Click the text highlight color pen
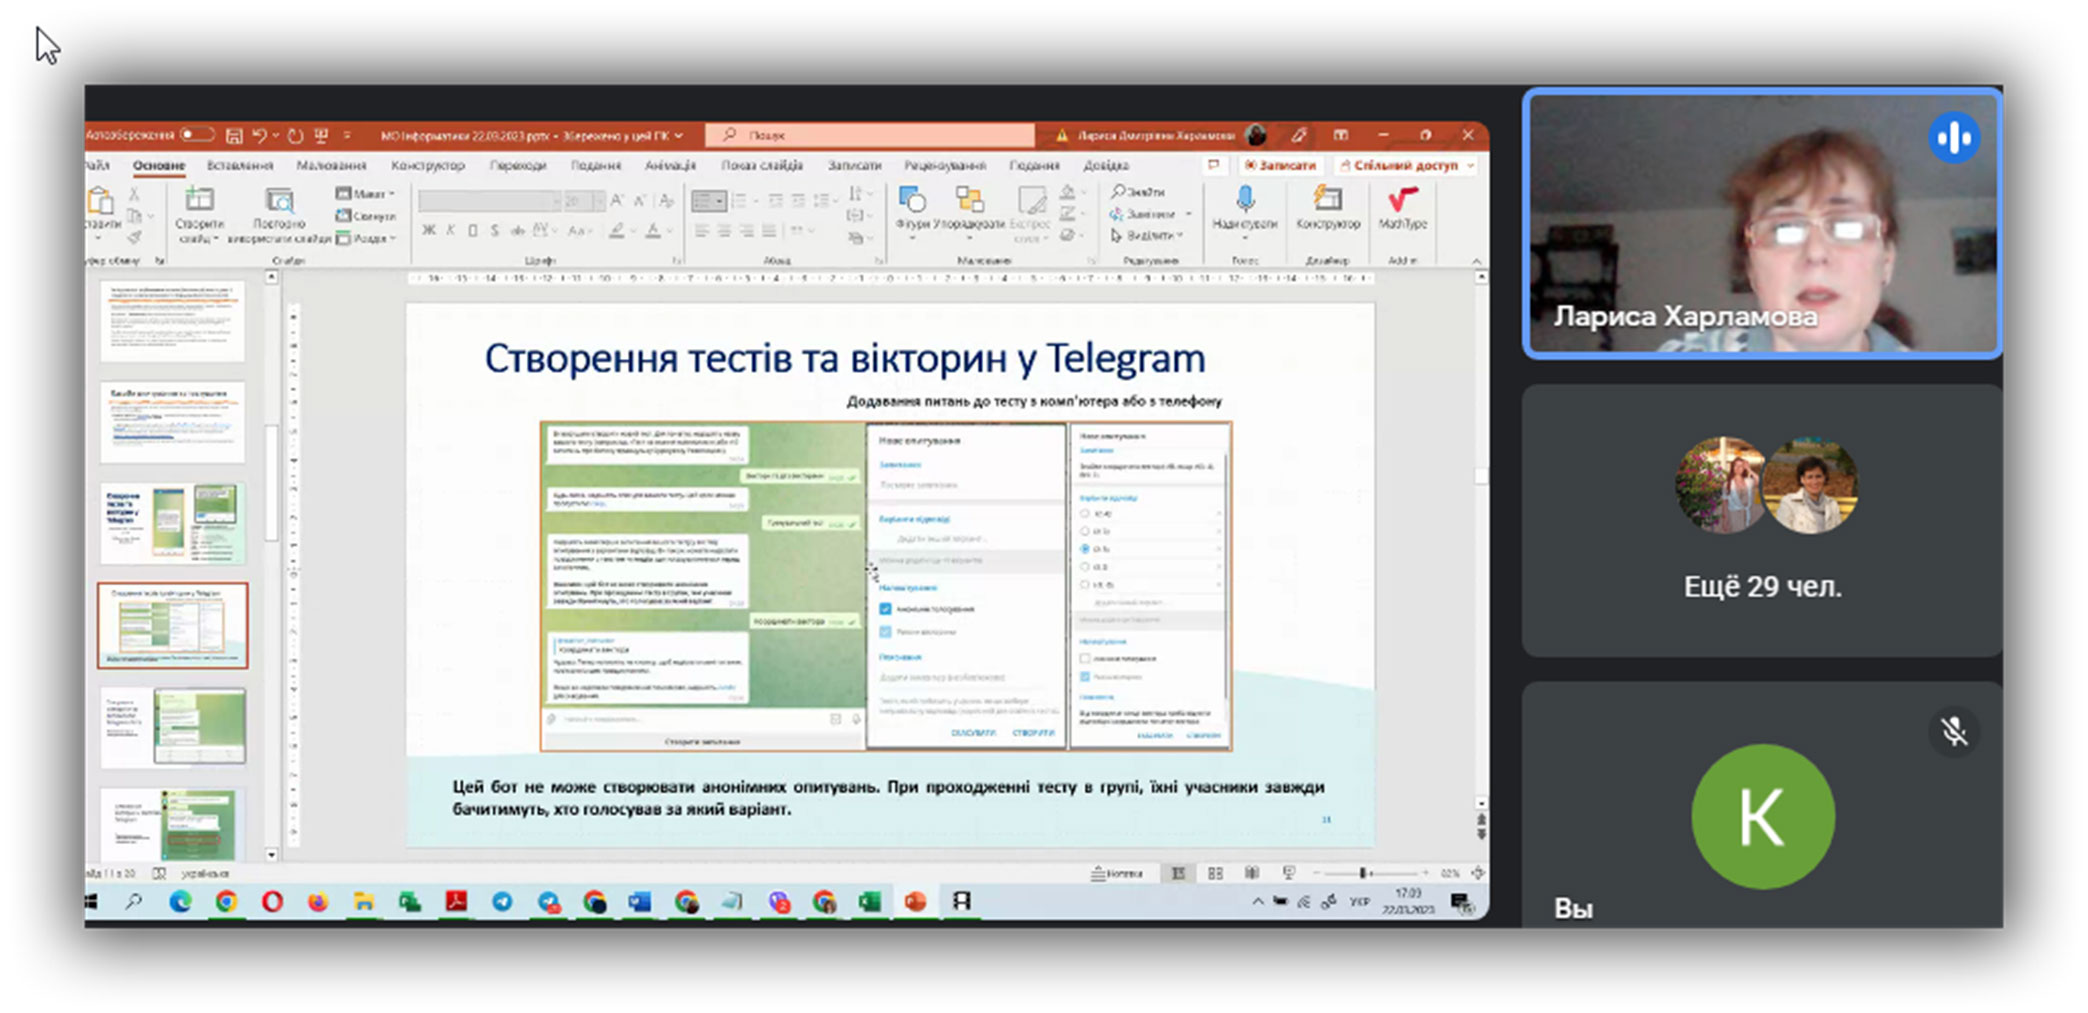The width and height of the screenshot is (2088, 1013). tap(618, 231)
